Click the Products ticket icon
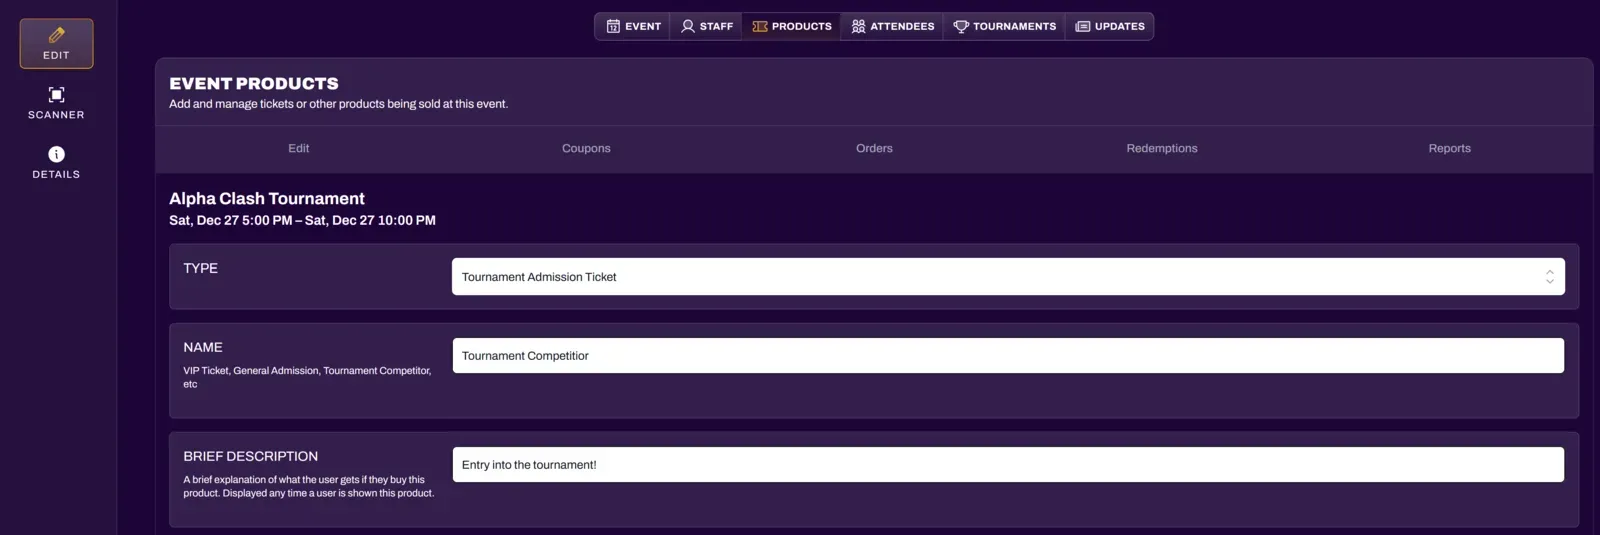Image resolution: width=1600 pixels, height=535 pixels. pyautogui.click(x=760, y=26)
